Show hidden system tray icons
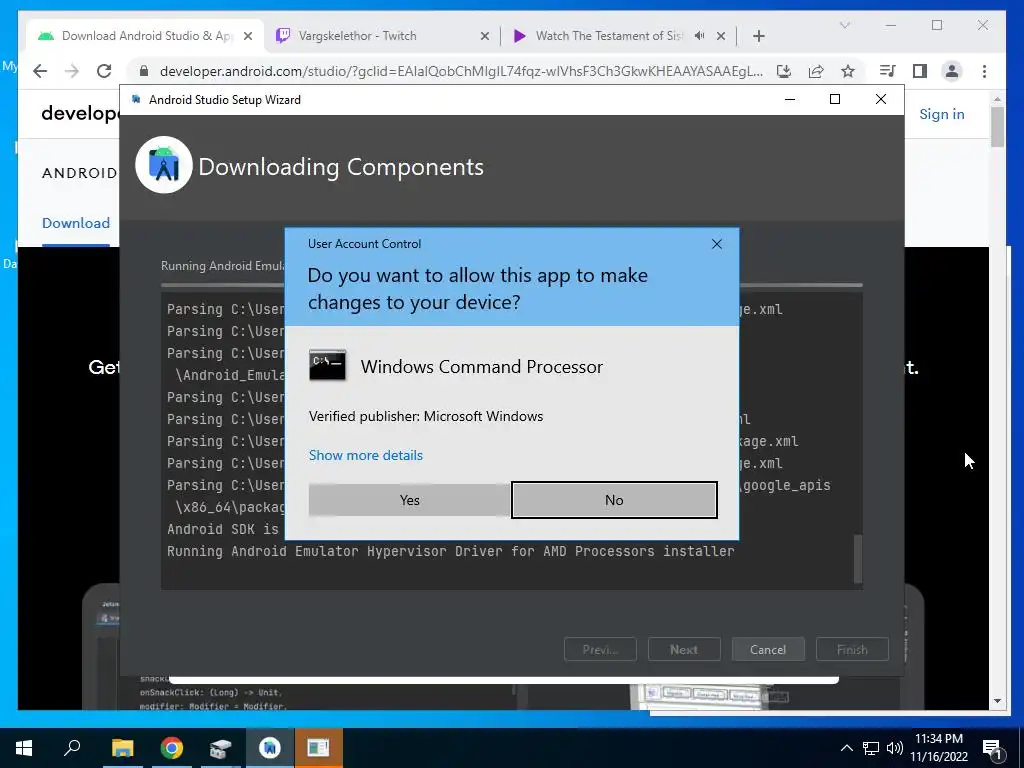 click(x=846, y=748)
